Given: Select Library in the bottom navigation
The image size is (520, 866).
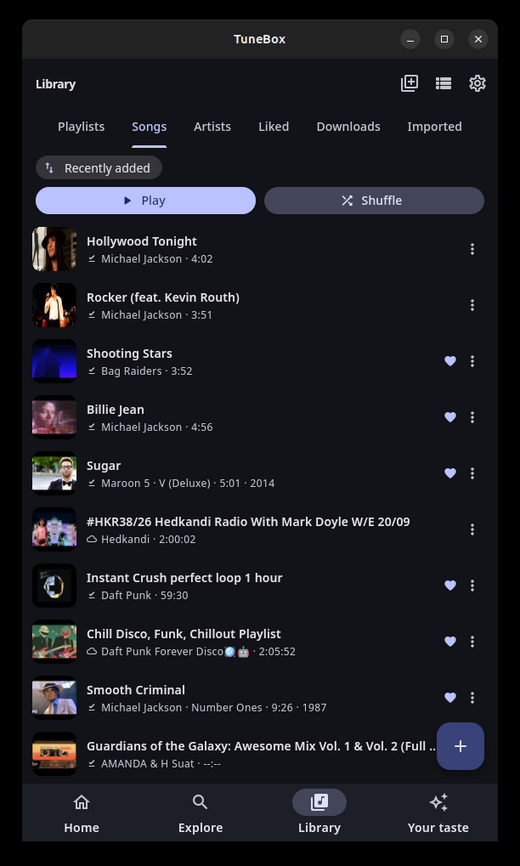Looking at the screenshot, I should (319, 813).
